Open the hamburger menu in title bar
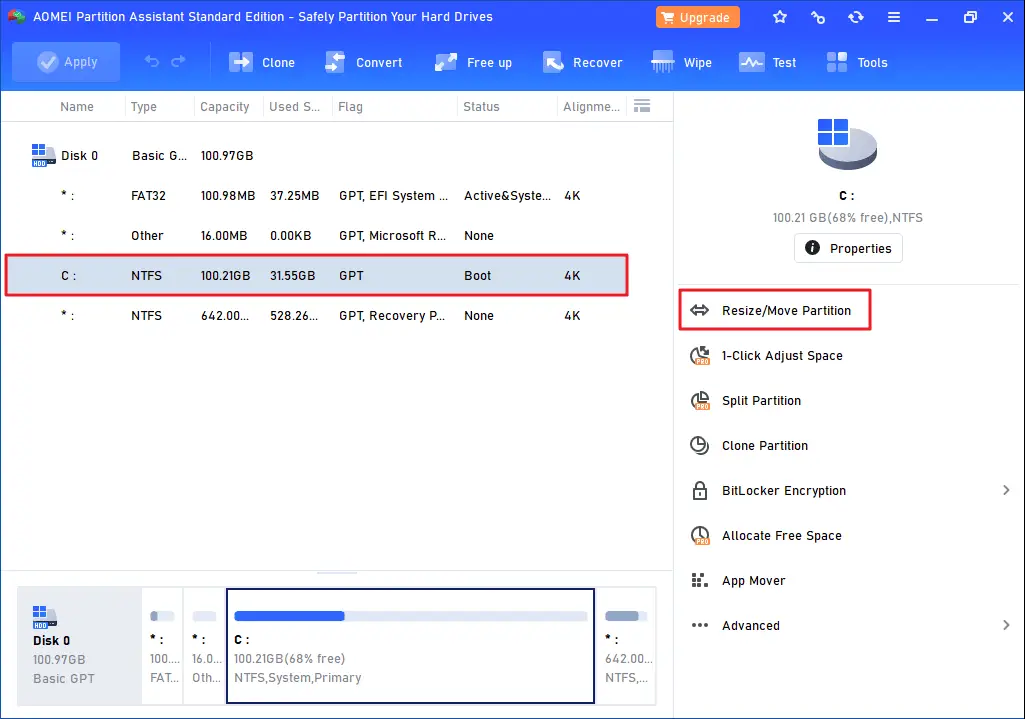Image resolution: width=1025 pixels, height=719 pixels. 894,17
